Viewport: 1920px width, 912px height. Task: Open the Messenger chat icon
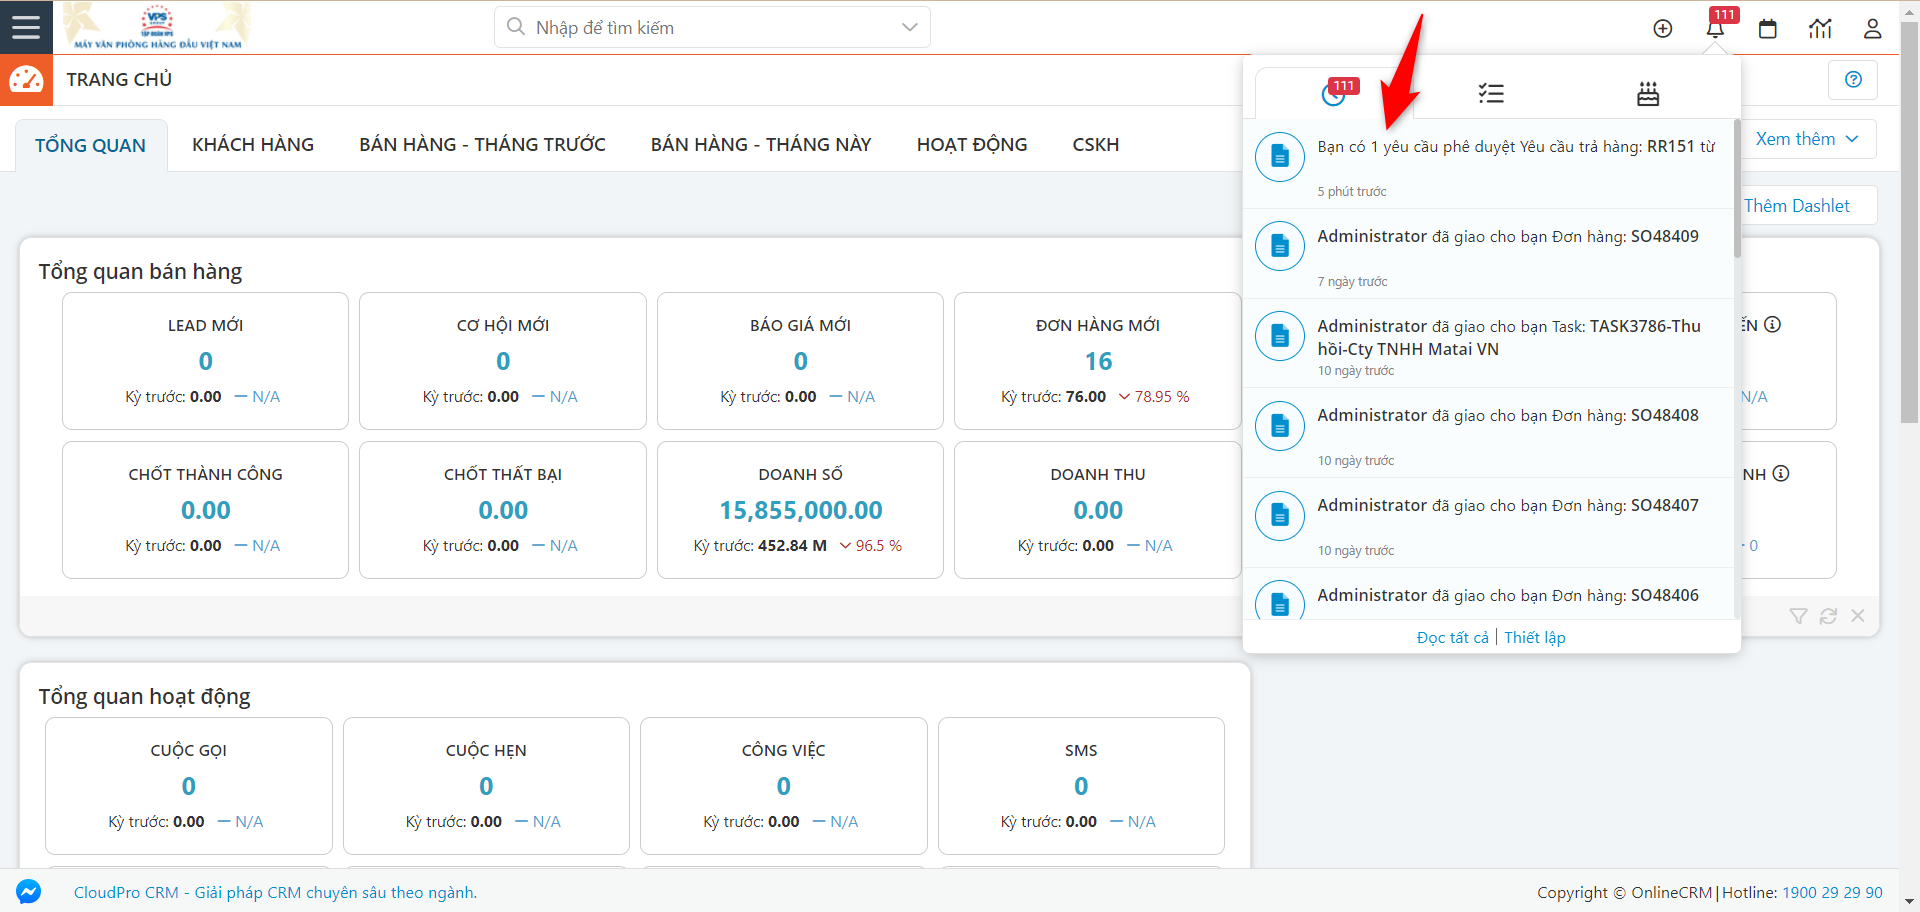pos(29,891)
